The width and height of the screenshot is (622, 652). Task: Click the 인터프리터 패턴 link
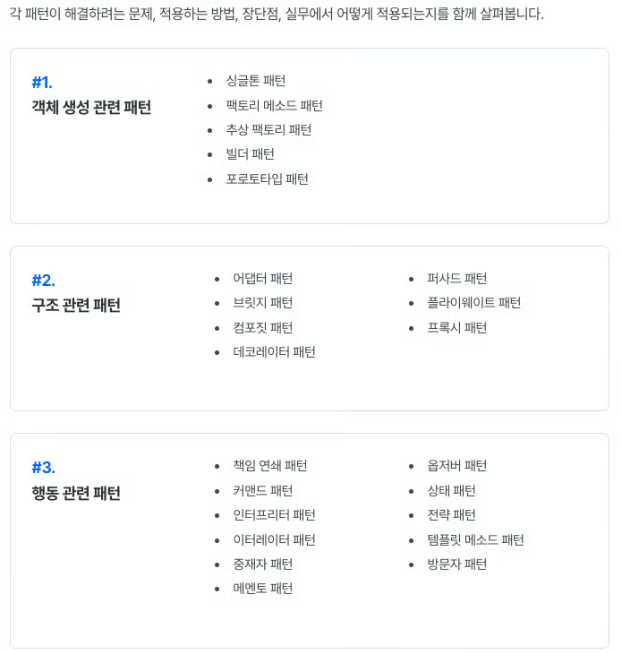pos(274,515)
